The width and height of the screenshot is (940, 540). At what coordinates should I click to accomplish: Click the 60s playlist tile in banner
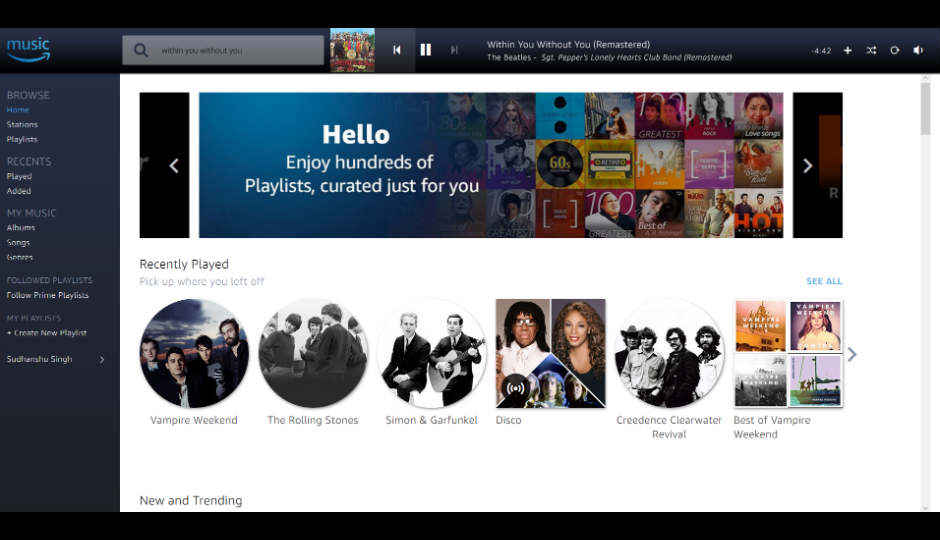click(x=560, y=164)
